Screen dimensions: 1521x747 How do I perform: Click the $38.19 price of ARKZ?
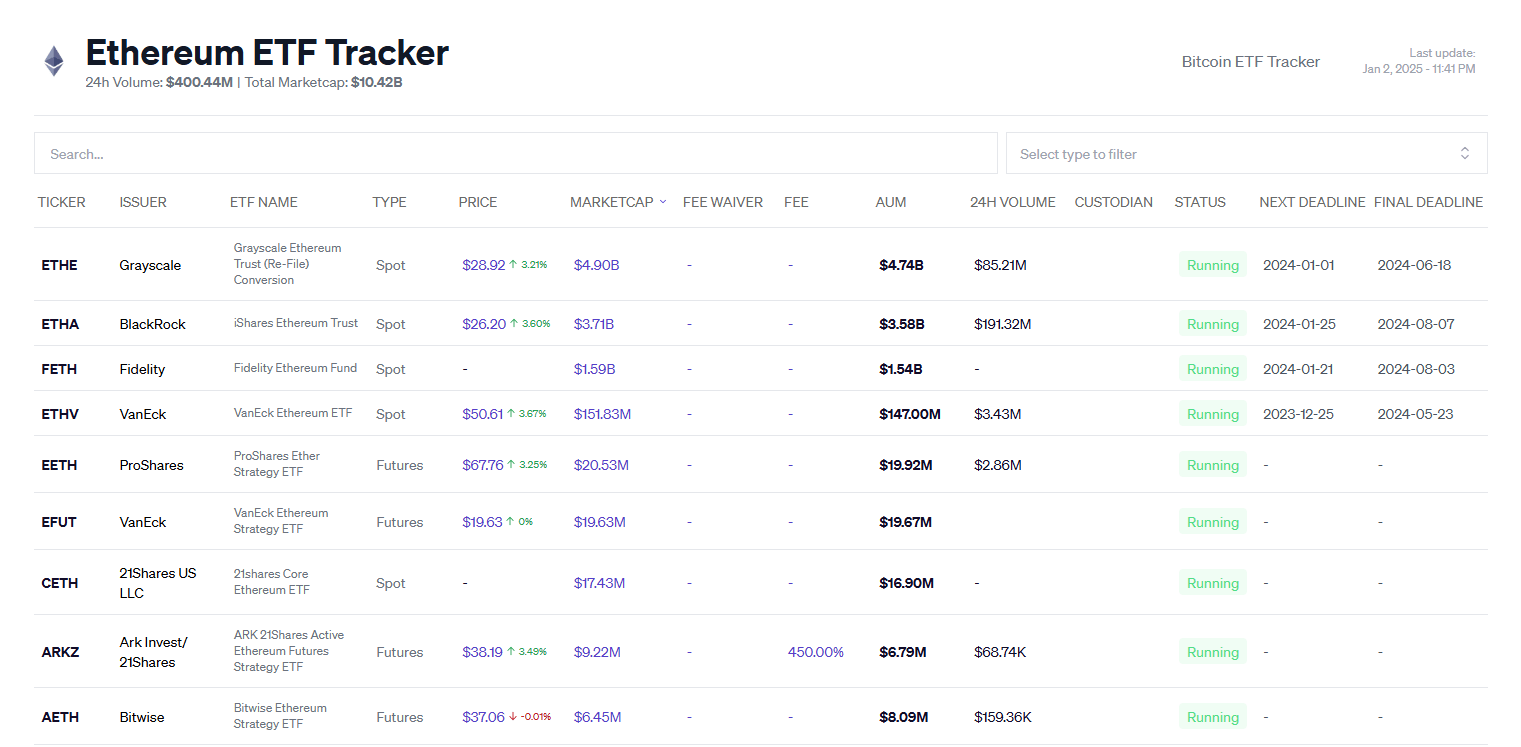(x=482, y=652)
